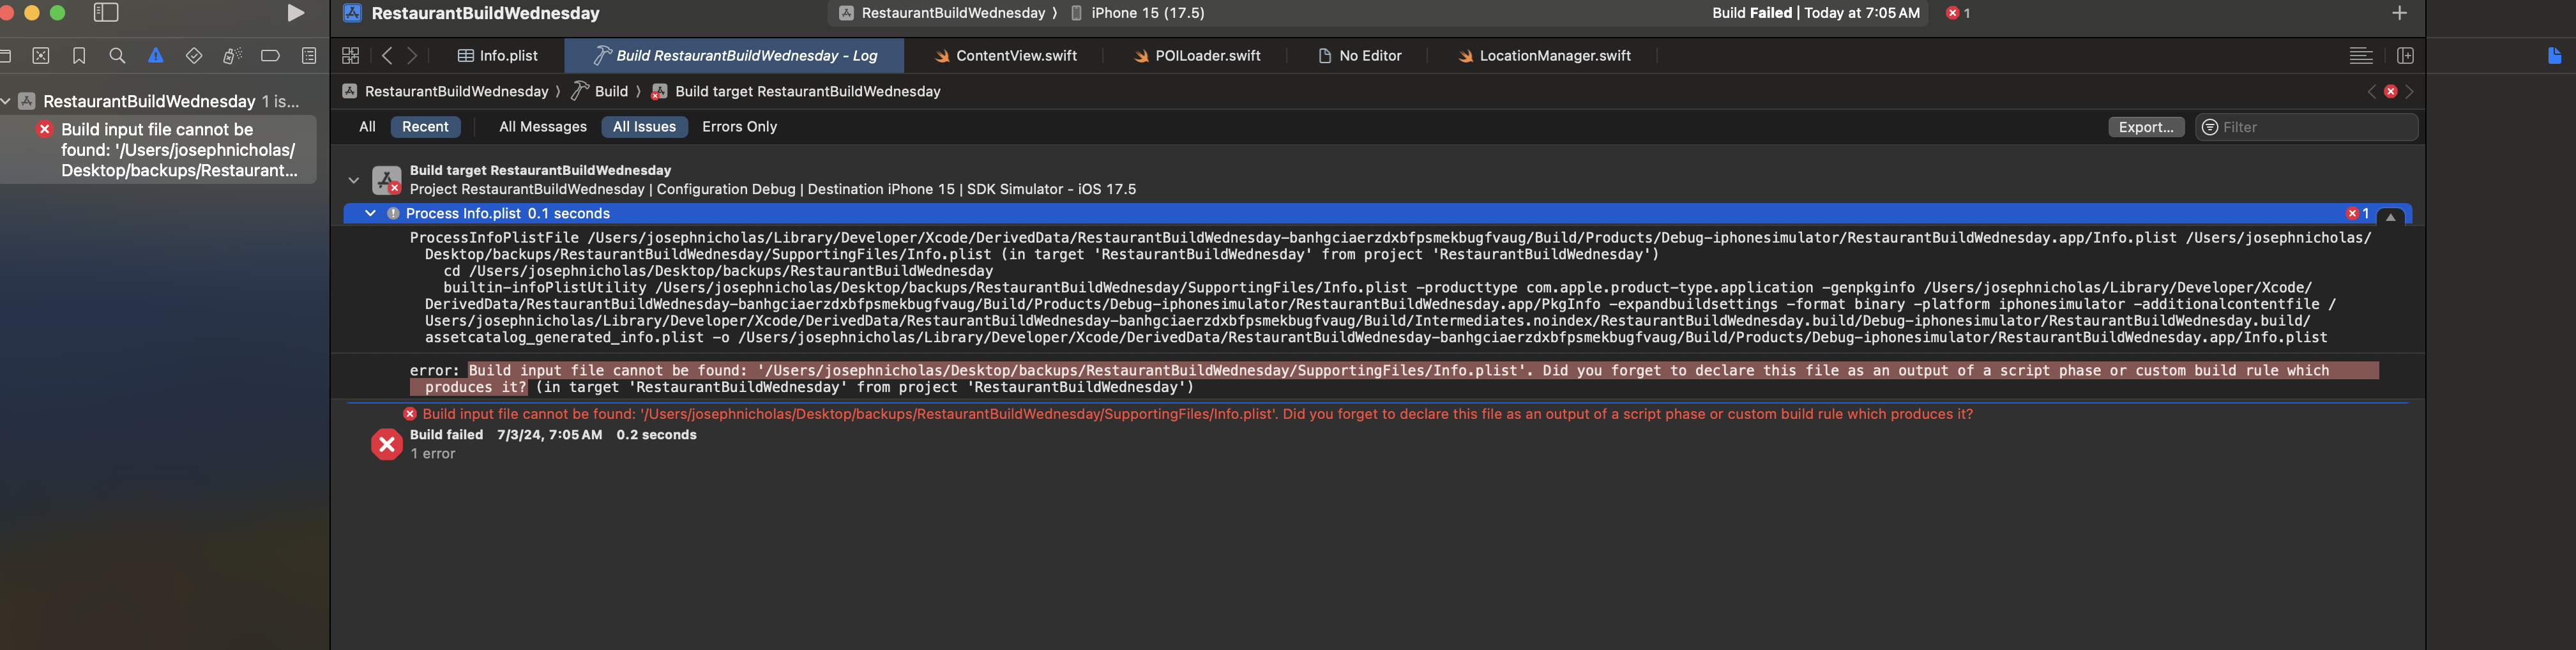
Task: Select the Build RestaurantBuildWednesday Log tab
Action: coord(735,56)
